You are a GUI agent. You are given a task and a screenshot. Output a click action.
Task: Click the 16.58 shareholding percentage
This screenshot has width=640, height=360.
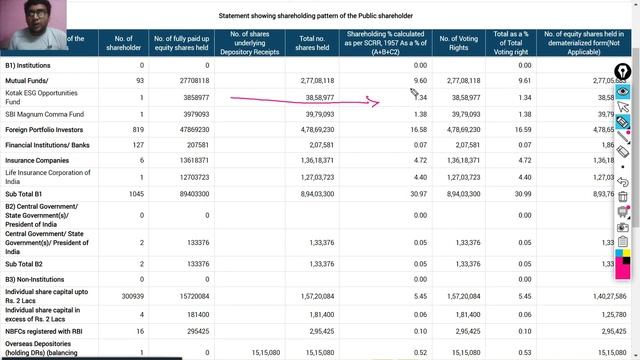click(x=418, y=130)
